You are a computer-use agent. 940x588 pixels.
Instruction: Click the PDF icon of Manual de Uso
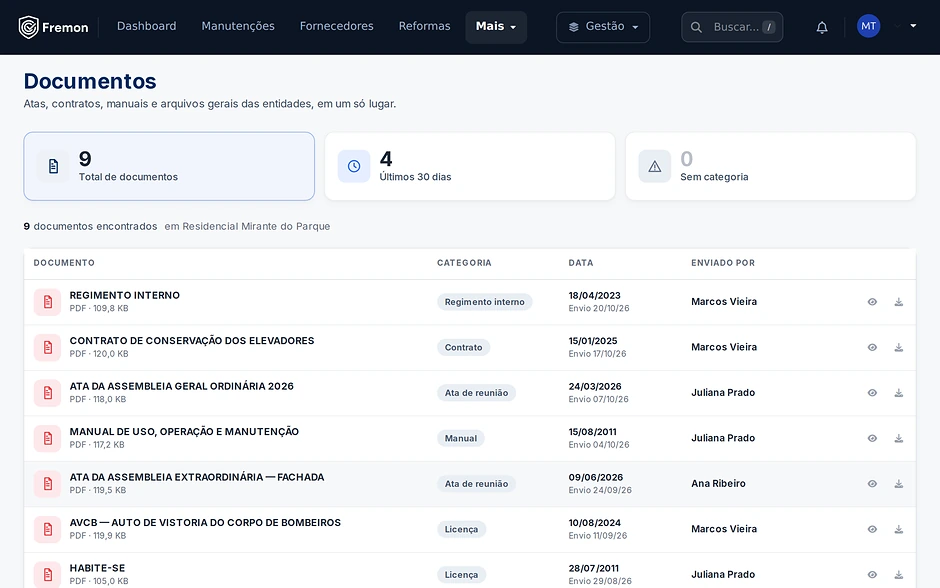click(x=47, y=439)
